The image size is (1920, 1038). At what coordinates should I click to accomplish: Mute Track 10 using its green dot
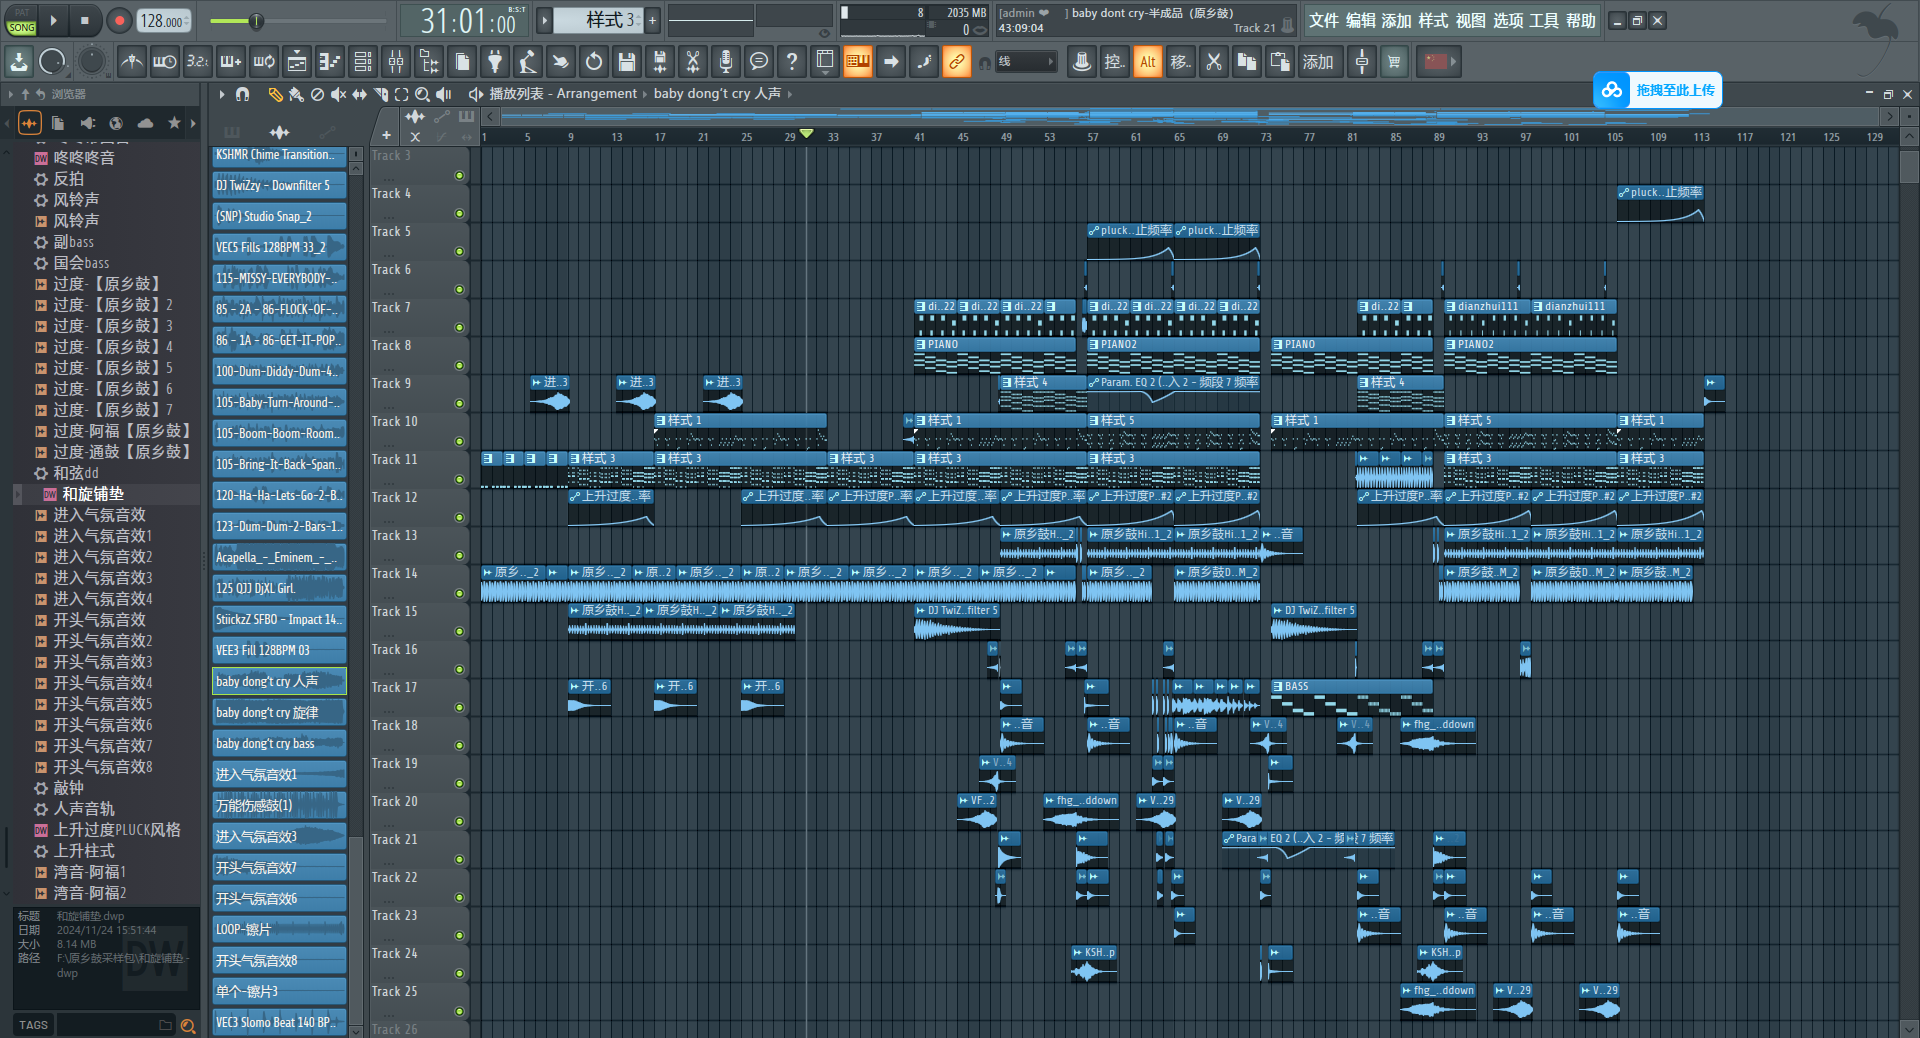pos(459,442)
